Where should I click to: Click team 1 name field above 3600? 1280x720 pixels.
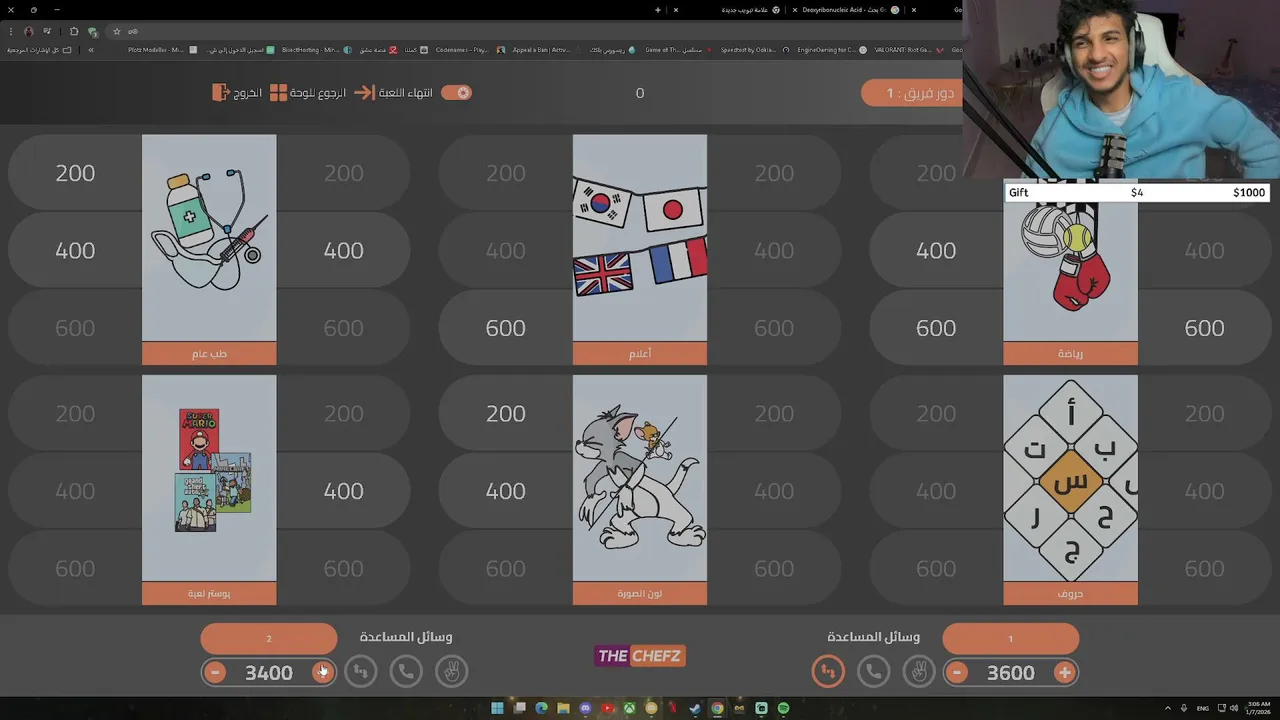click(1010, 638)
